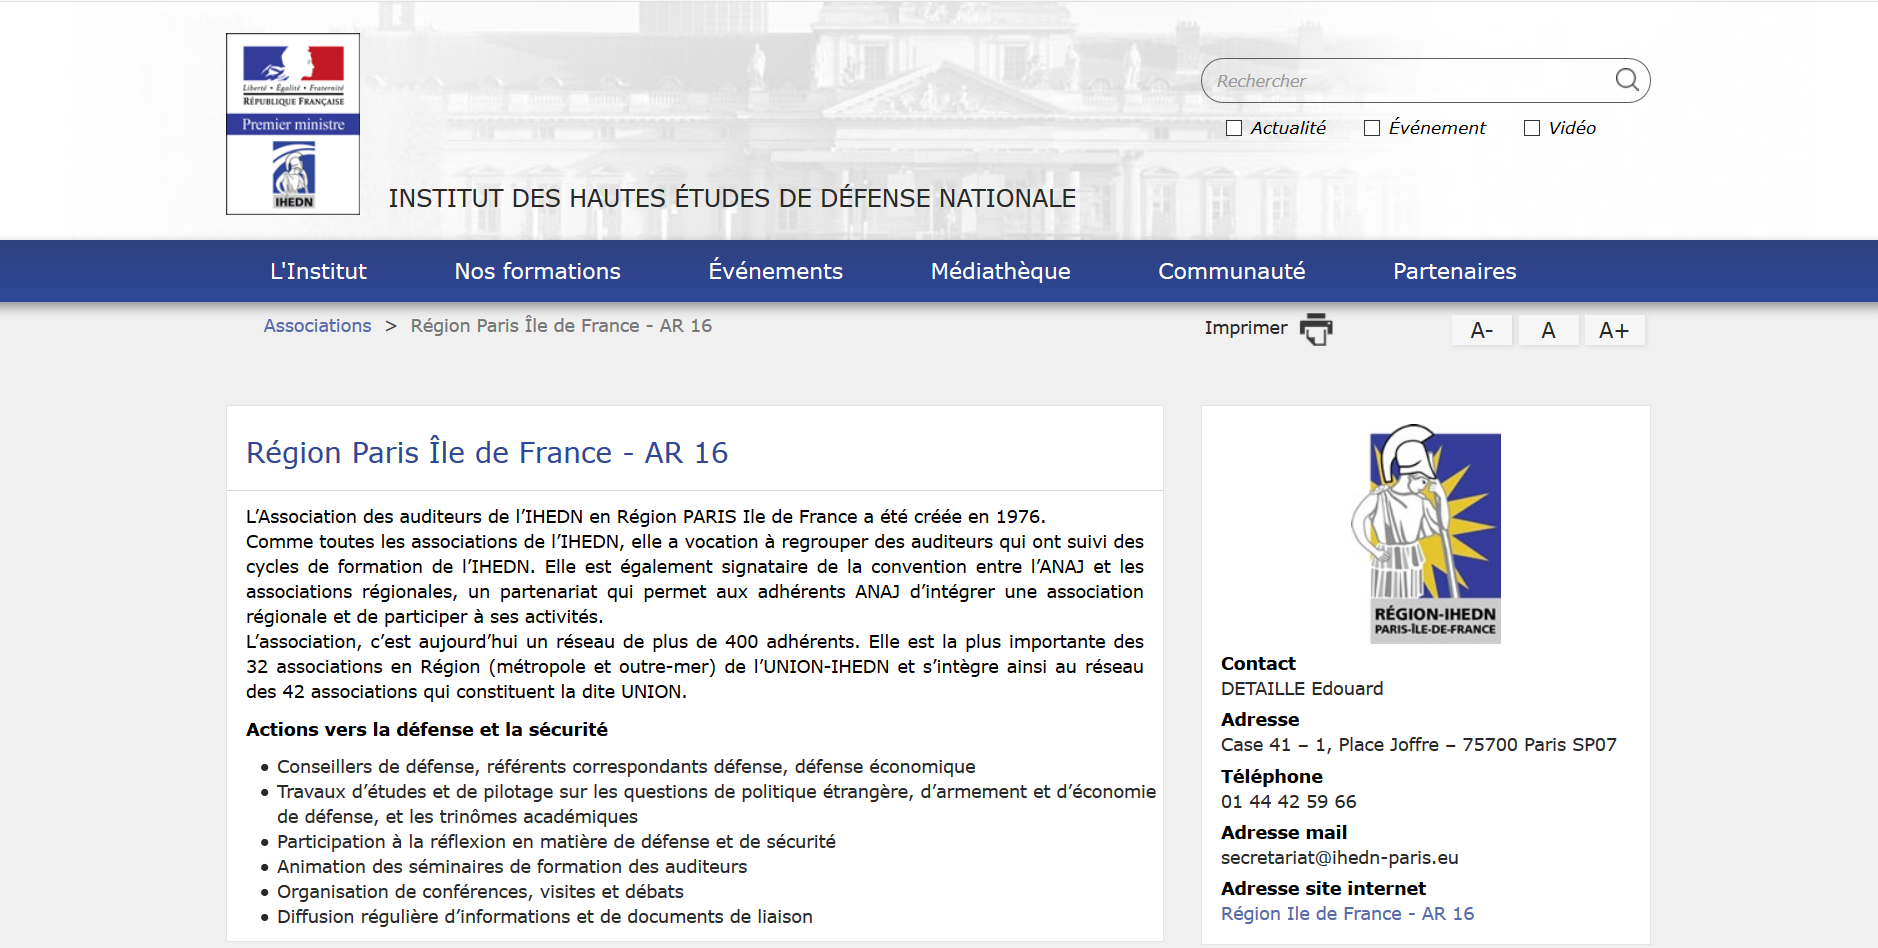Enable the Vidéo checkbox

[x=1532, y=127]
